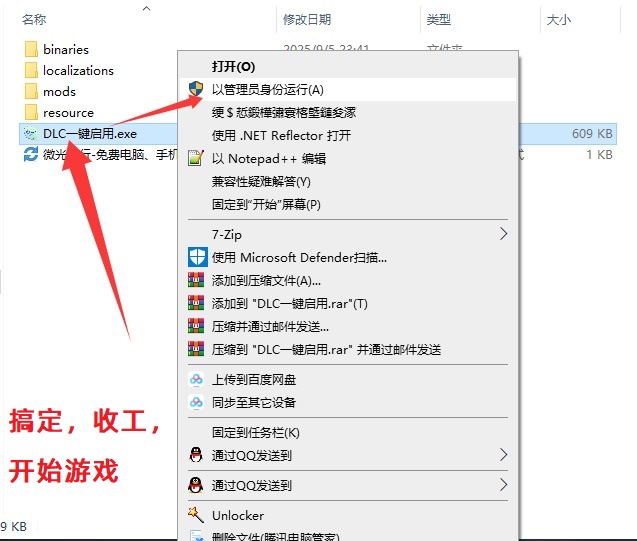Select the resource folder name

68,113
